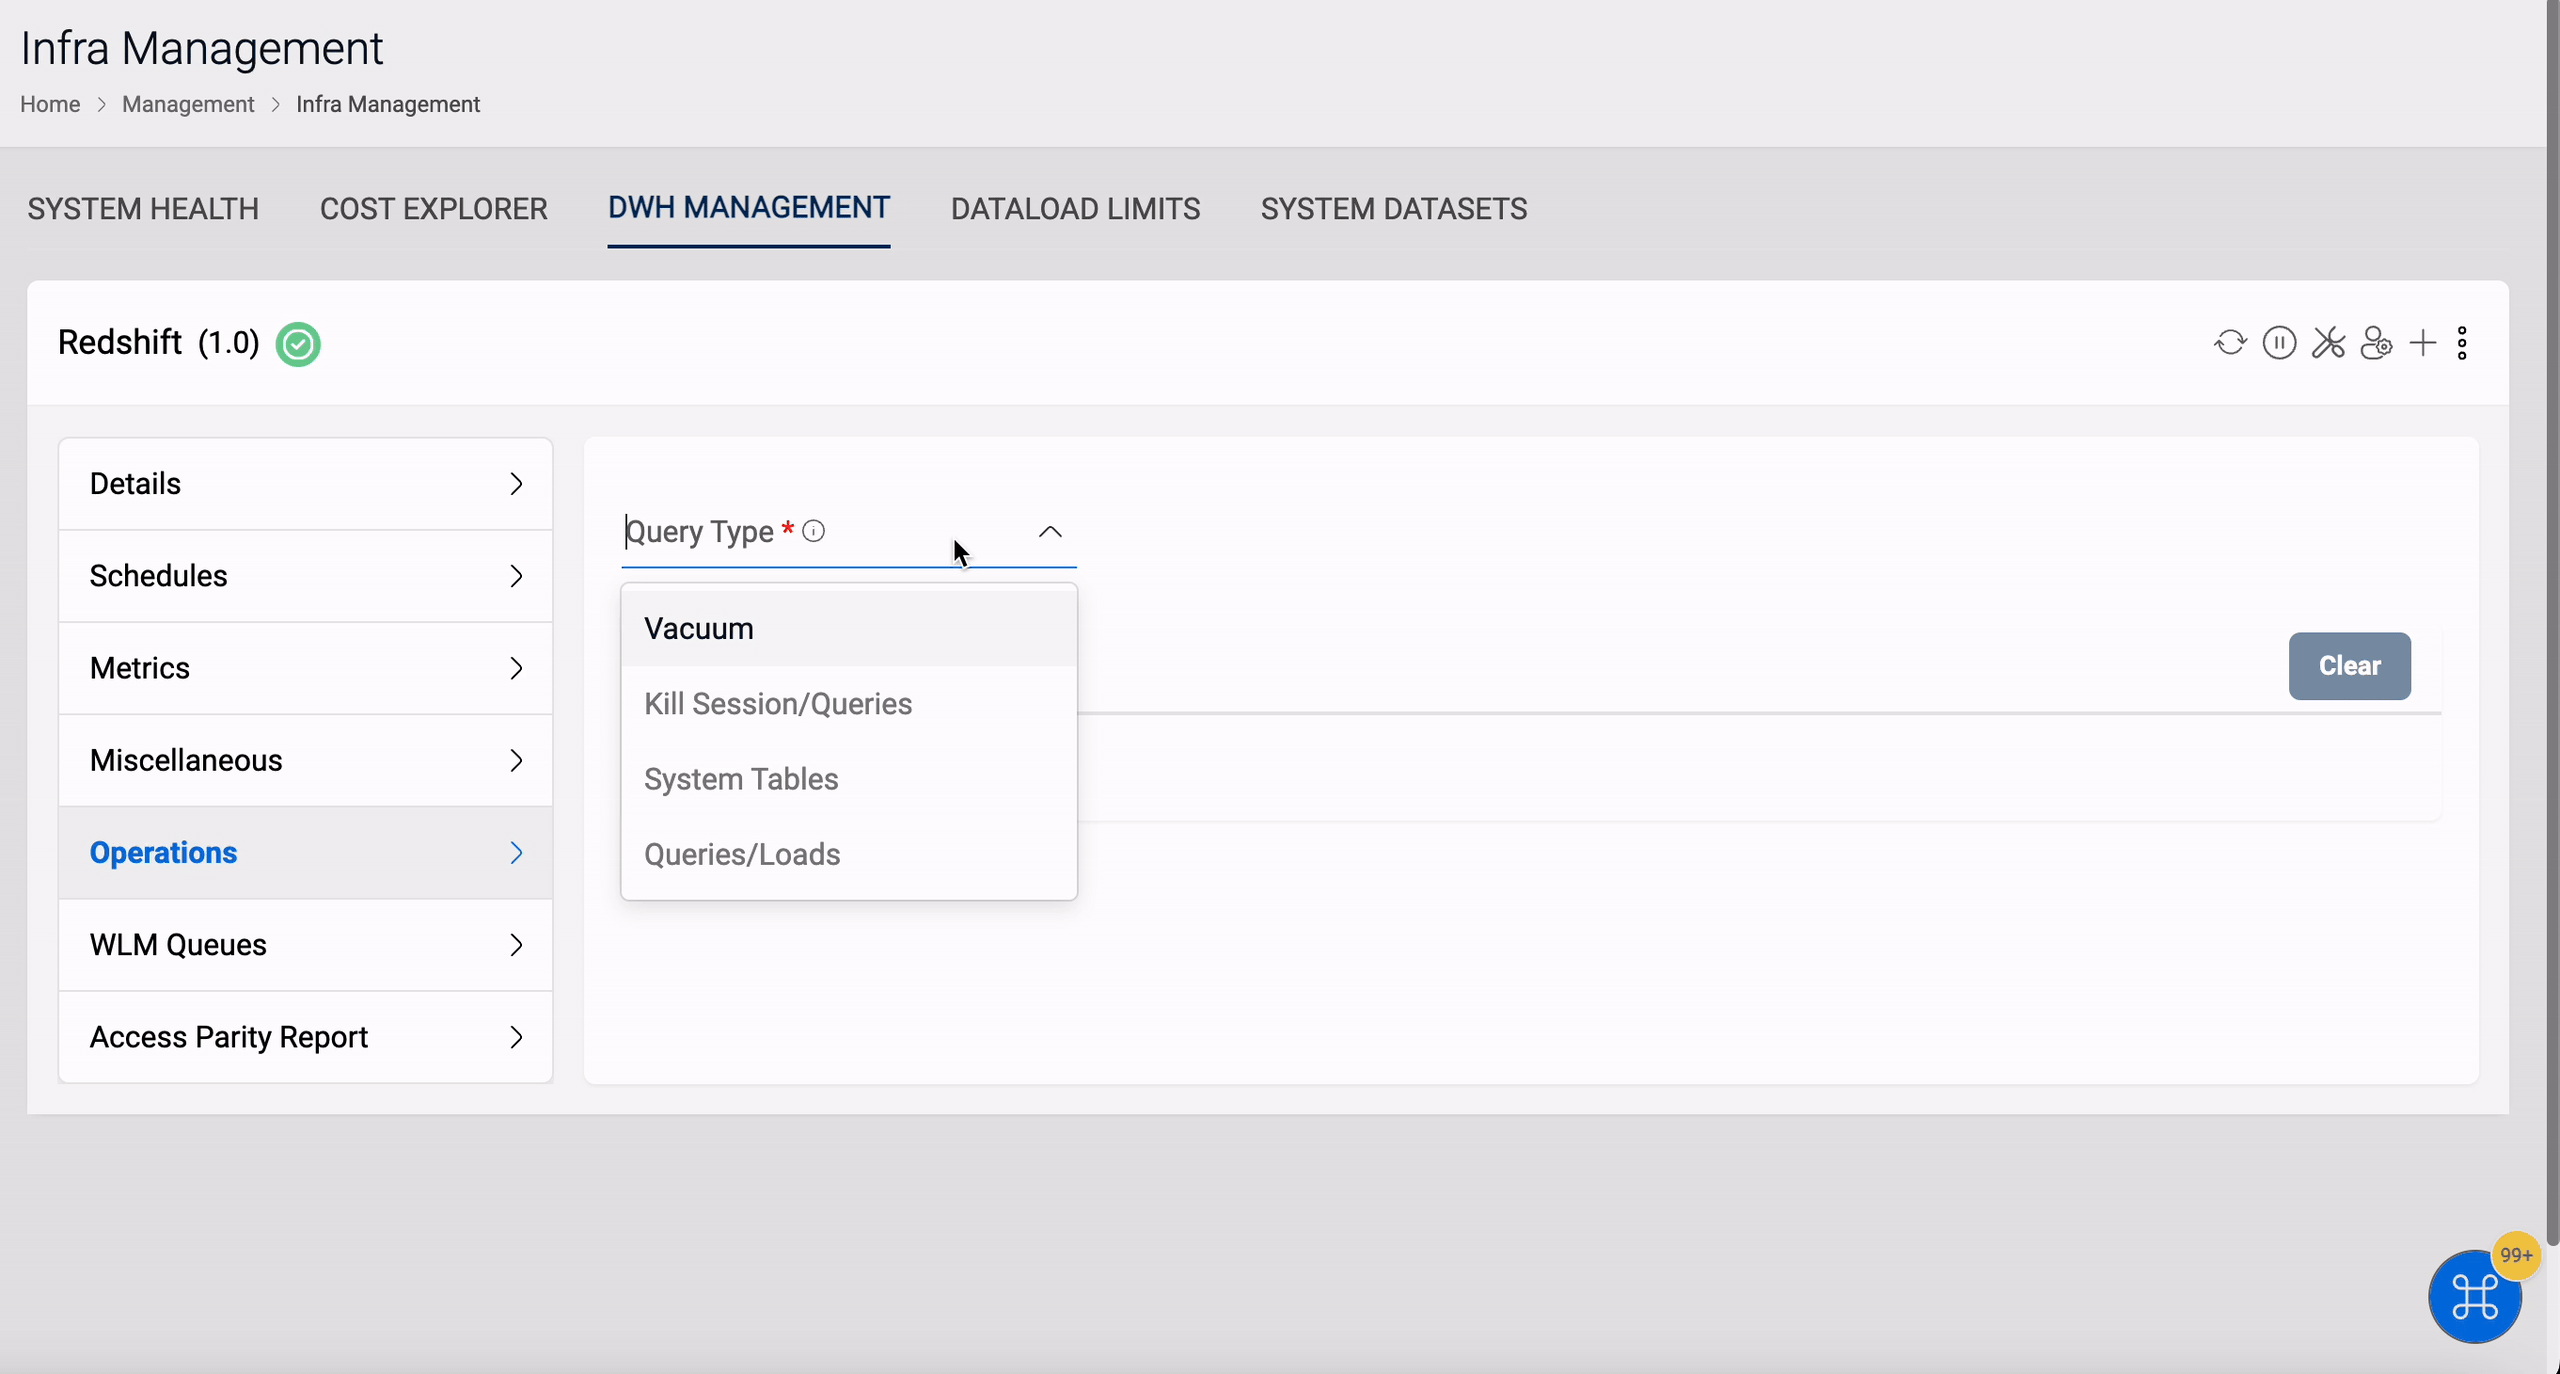Open the Miscellaneous menu item
The image size is (2560, 1374).
point(306,761)
